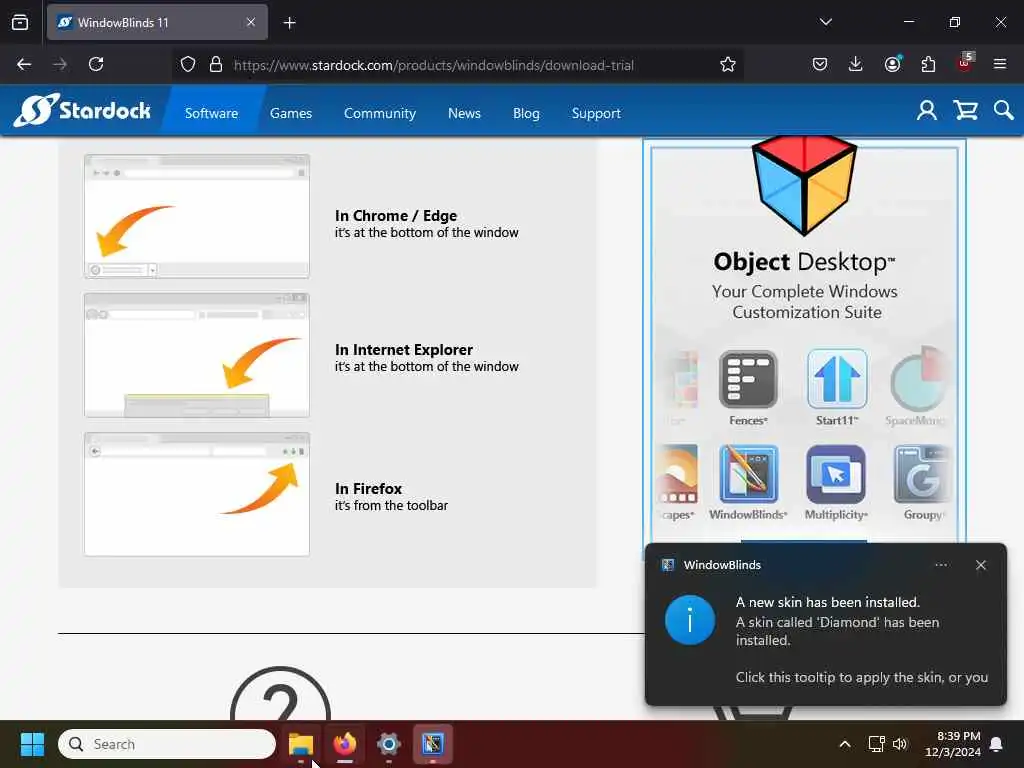This screenshot has width=1024, height=768.
Task: Click the Chrome / Edge download illustration
Action: pos(197,216)
